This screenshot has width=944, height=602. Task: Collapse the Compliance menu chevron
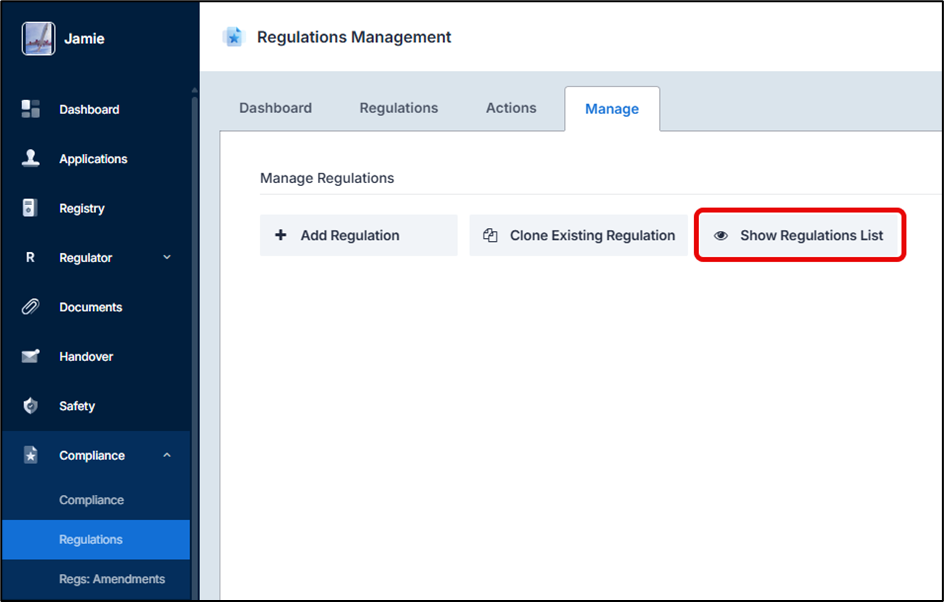click(167, 455)
